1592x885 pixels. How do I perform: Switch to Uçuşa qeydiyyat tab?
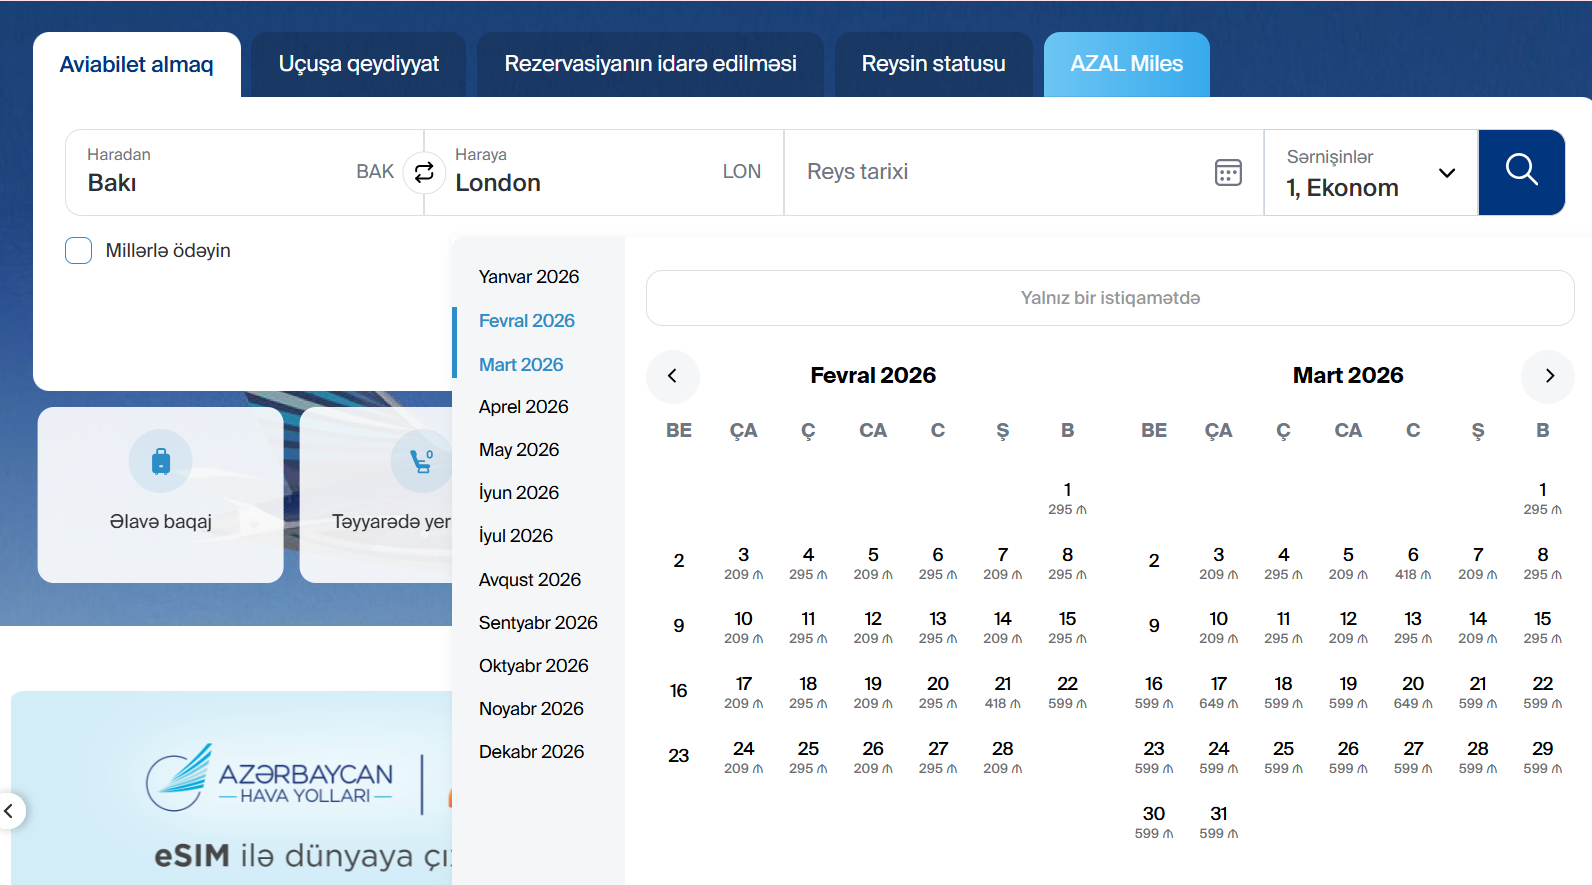tap(358, 65)
